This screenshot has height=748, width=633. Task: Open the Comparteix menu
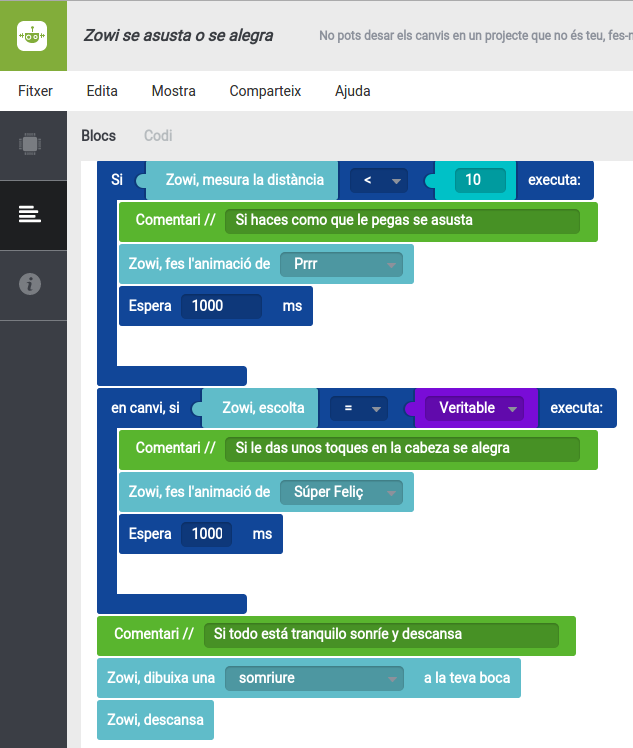265,91
